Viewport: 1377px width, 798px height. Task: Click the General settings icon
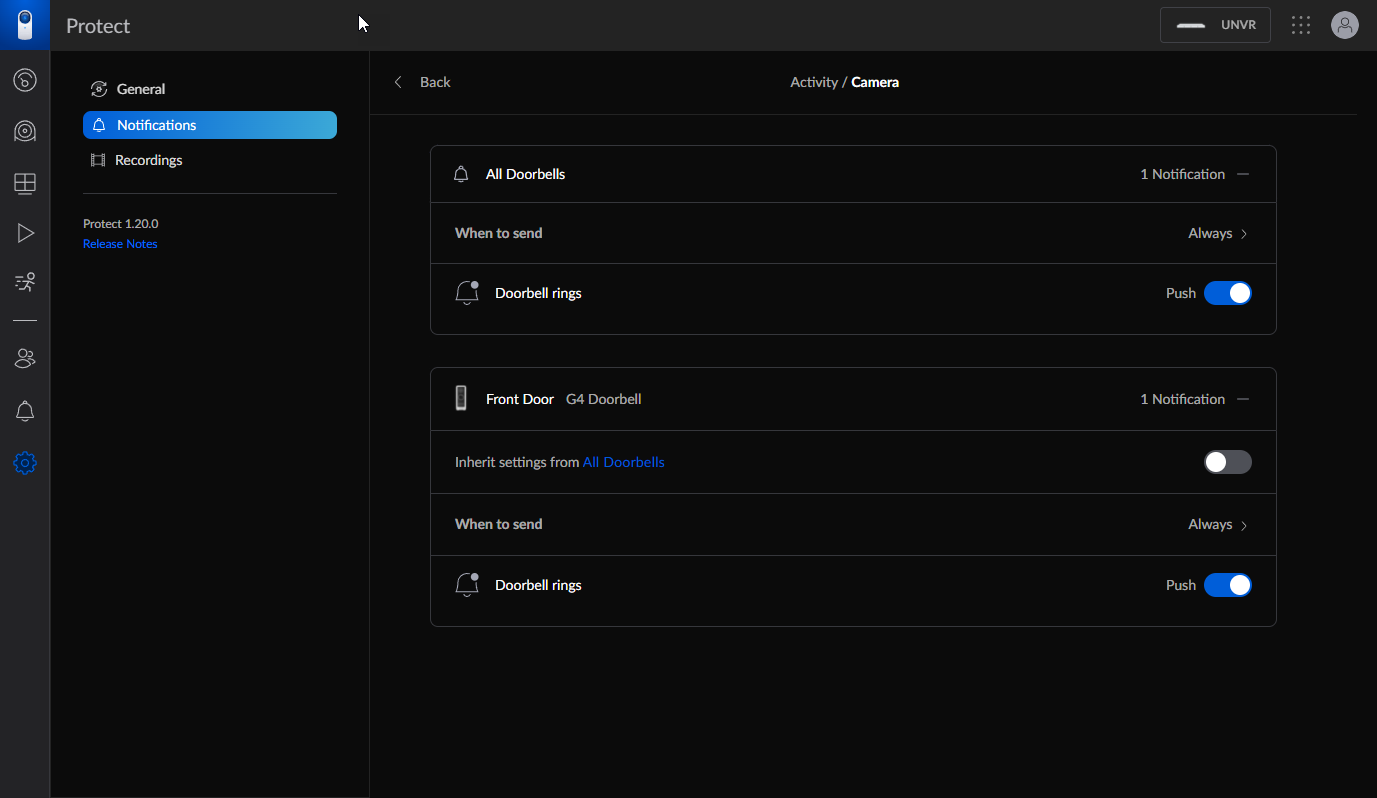[x=99, y=89]
